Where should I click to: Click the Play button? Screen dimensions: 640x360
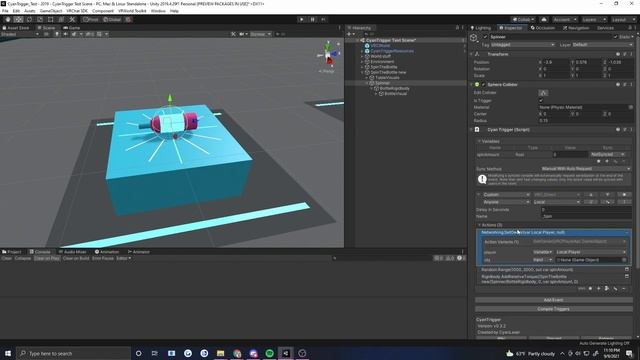302,19
